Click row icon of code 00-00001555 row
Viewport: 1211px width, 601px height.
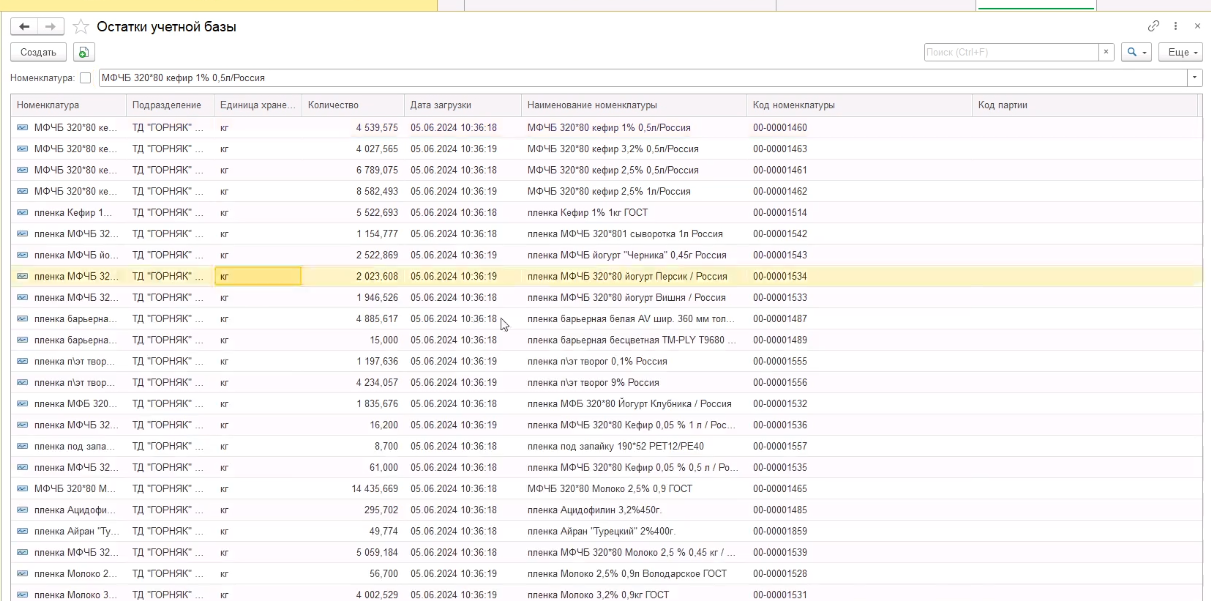pos(23,361)
